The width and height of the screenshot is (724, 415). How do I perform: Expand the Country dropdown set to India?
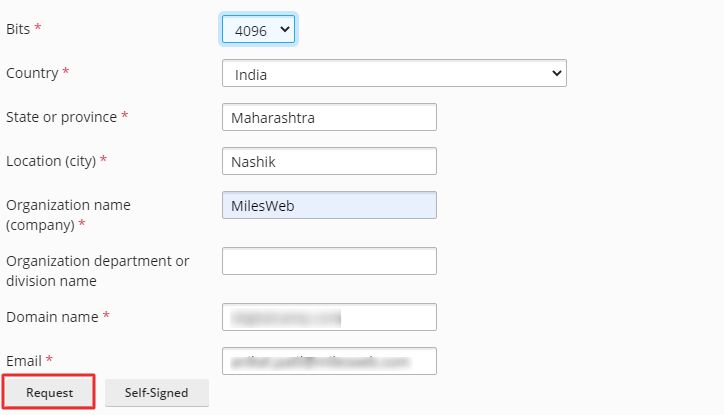click(x=393, y=74)
